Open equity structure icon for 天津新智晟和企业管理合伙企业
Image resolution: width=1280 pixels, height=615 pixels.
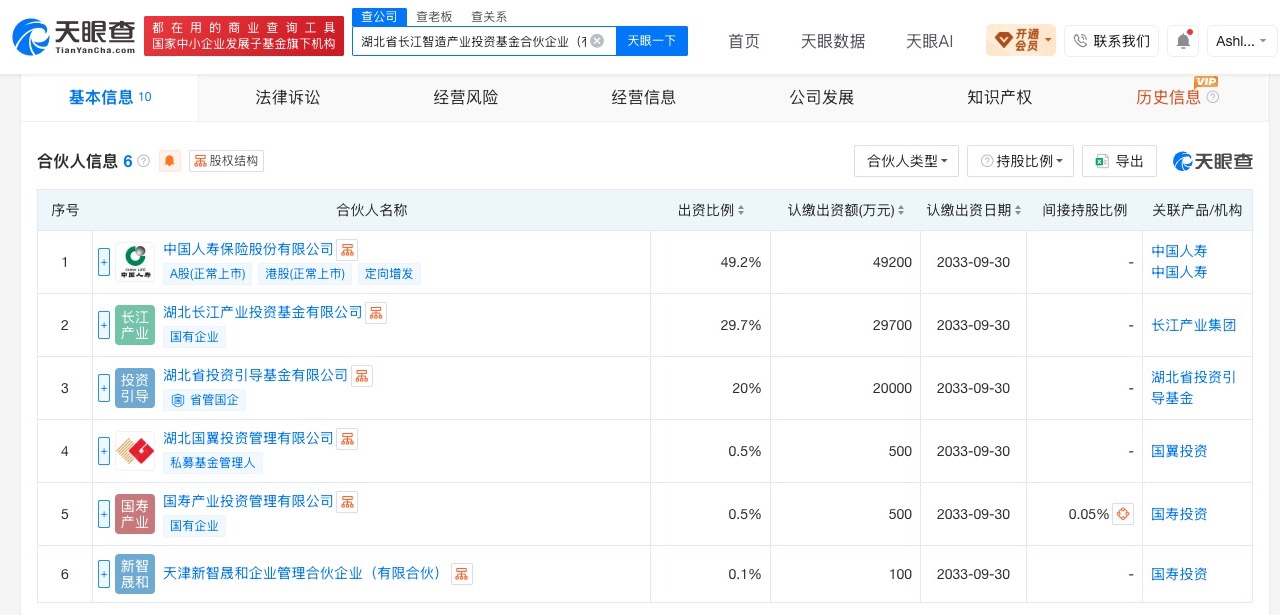[462, 573]
